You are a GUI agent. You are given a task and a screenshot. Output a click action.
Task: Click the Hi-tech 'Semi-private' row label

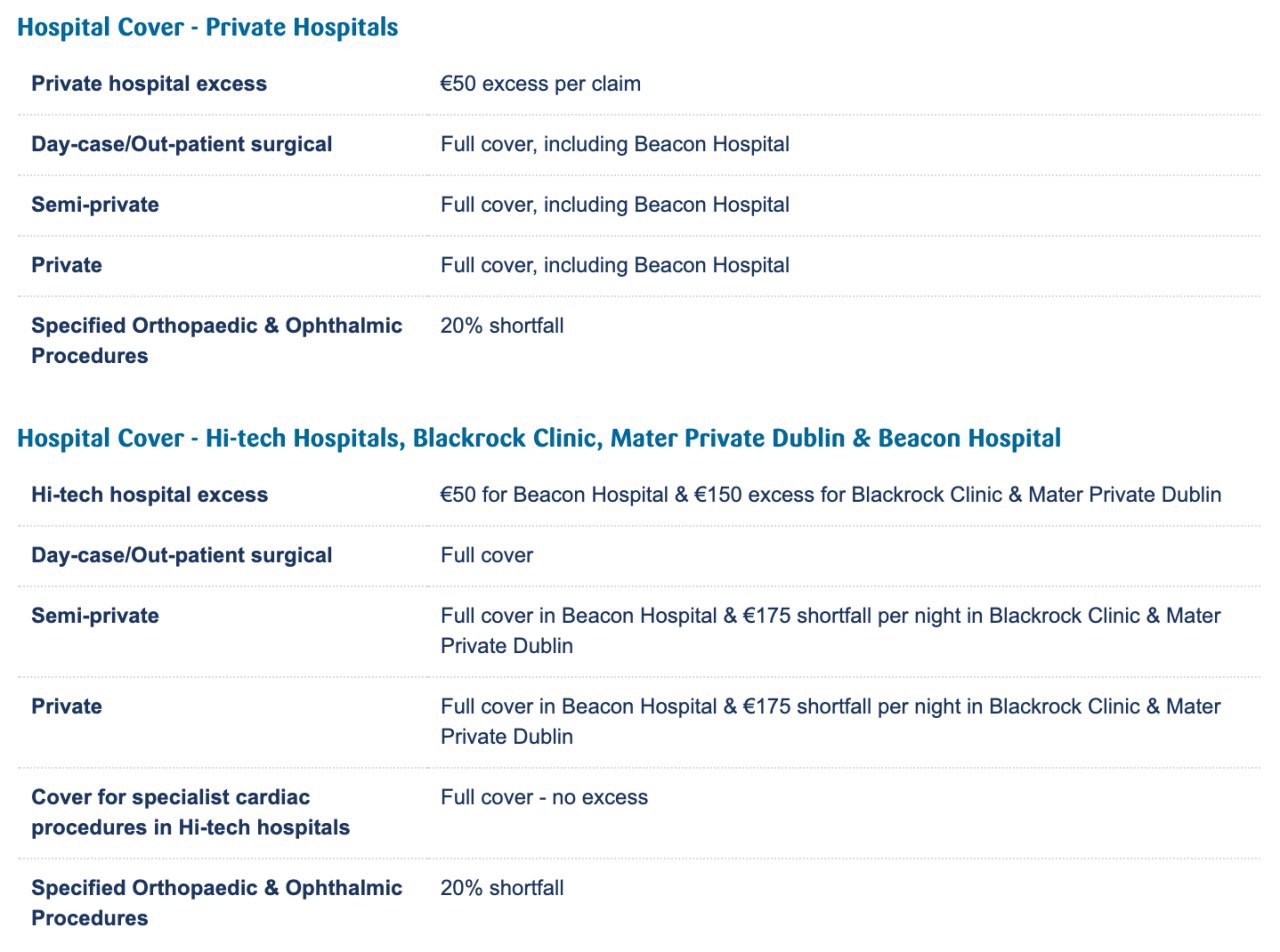pos(95,616)
